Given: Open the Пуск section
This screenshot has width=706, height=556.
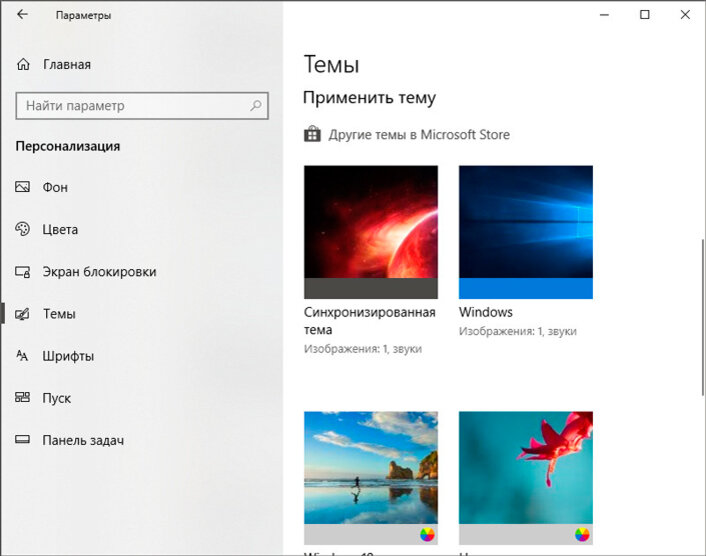Looking at the screenshot, I should pos(56,398).
